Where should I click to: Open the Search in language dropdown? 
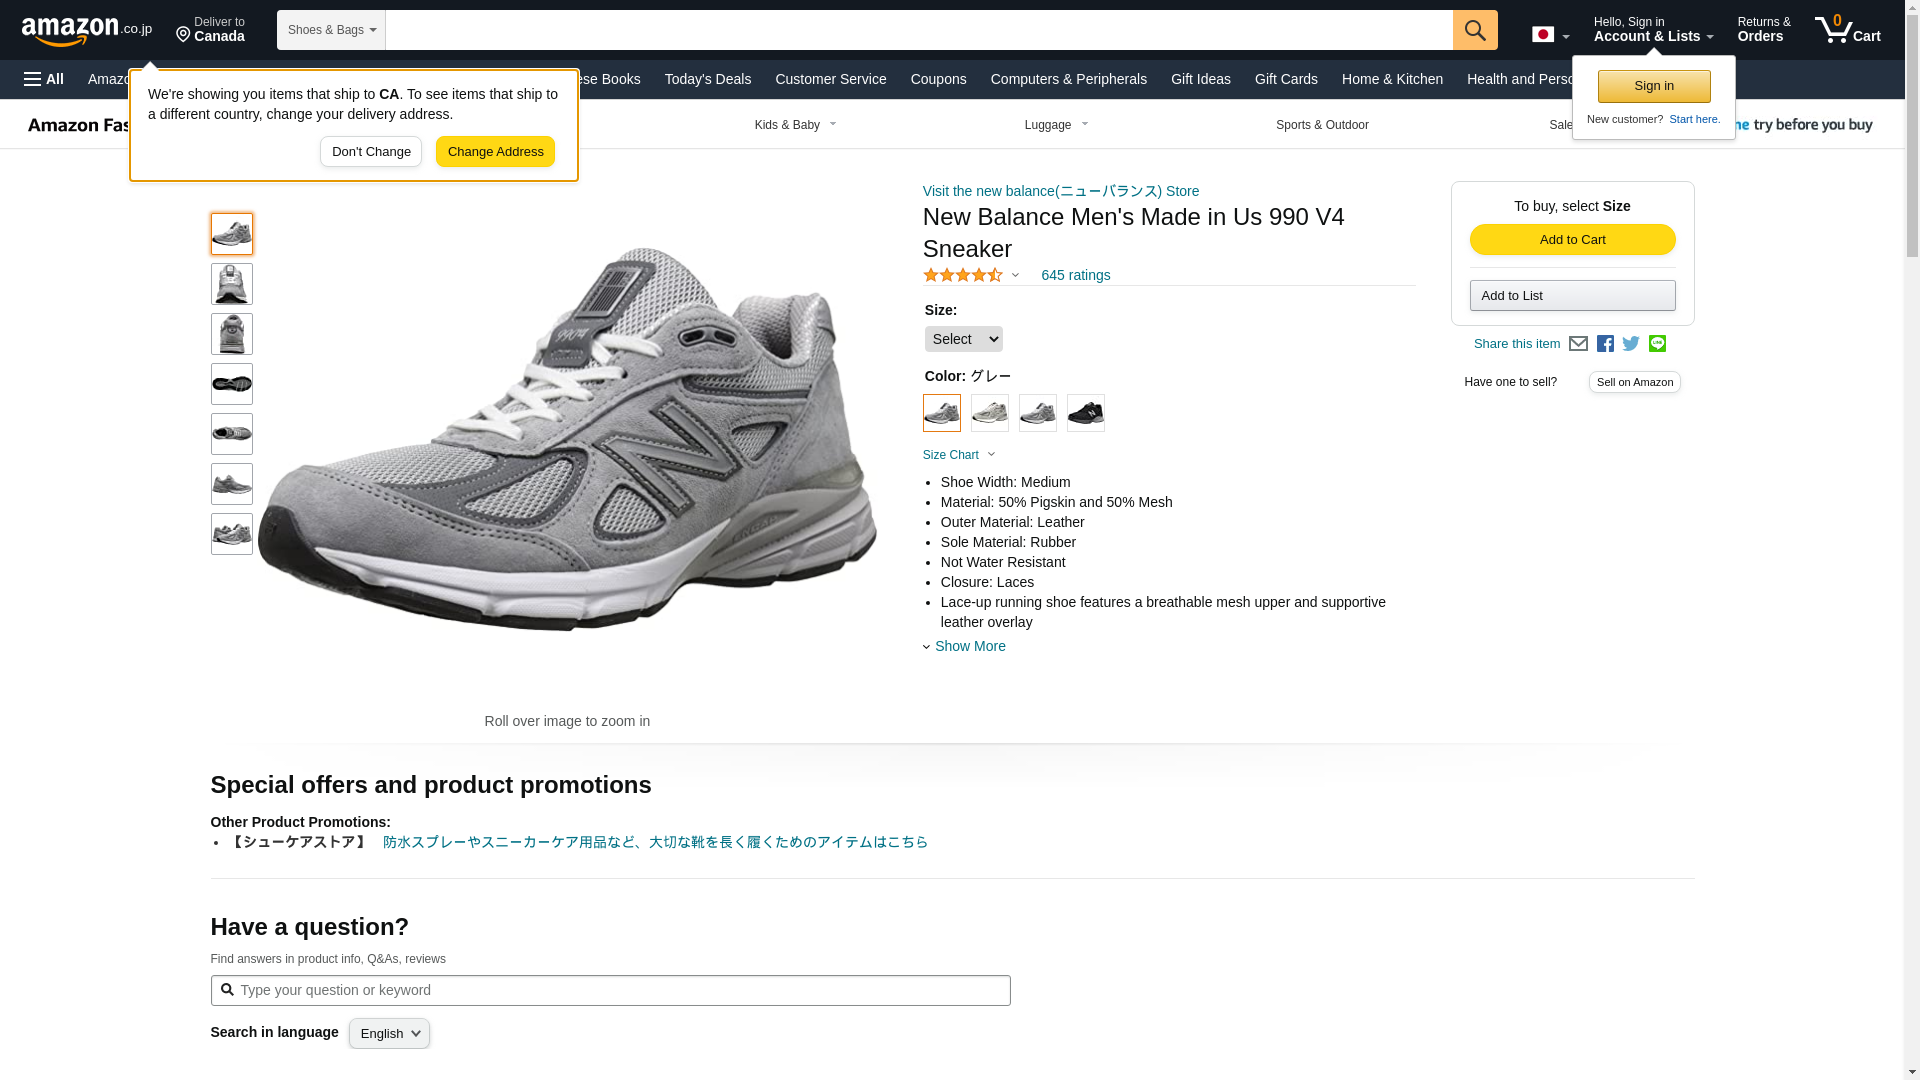(x=389, y=1033)
